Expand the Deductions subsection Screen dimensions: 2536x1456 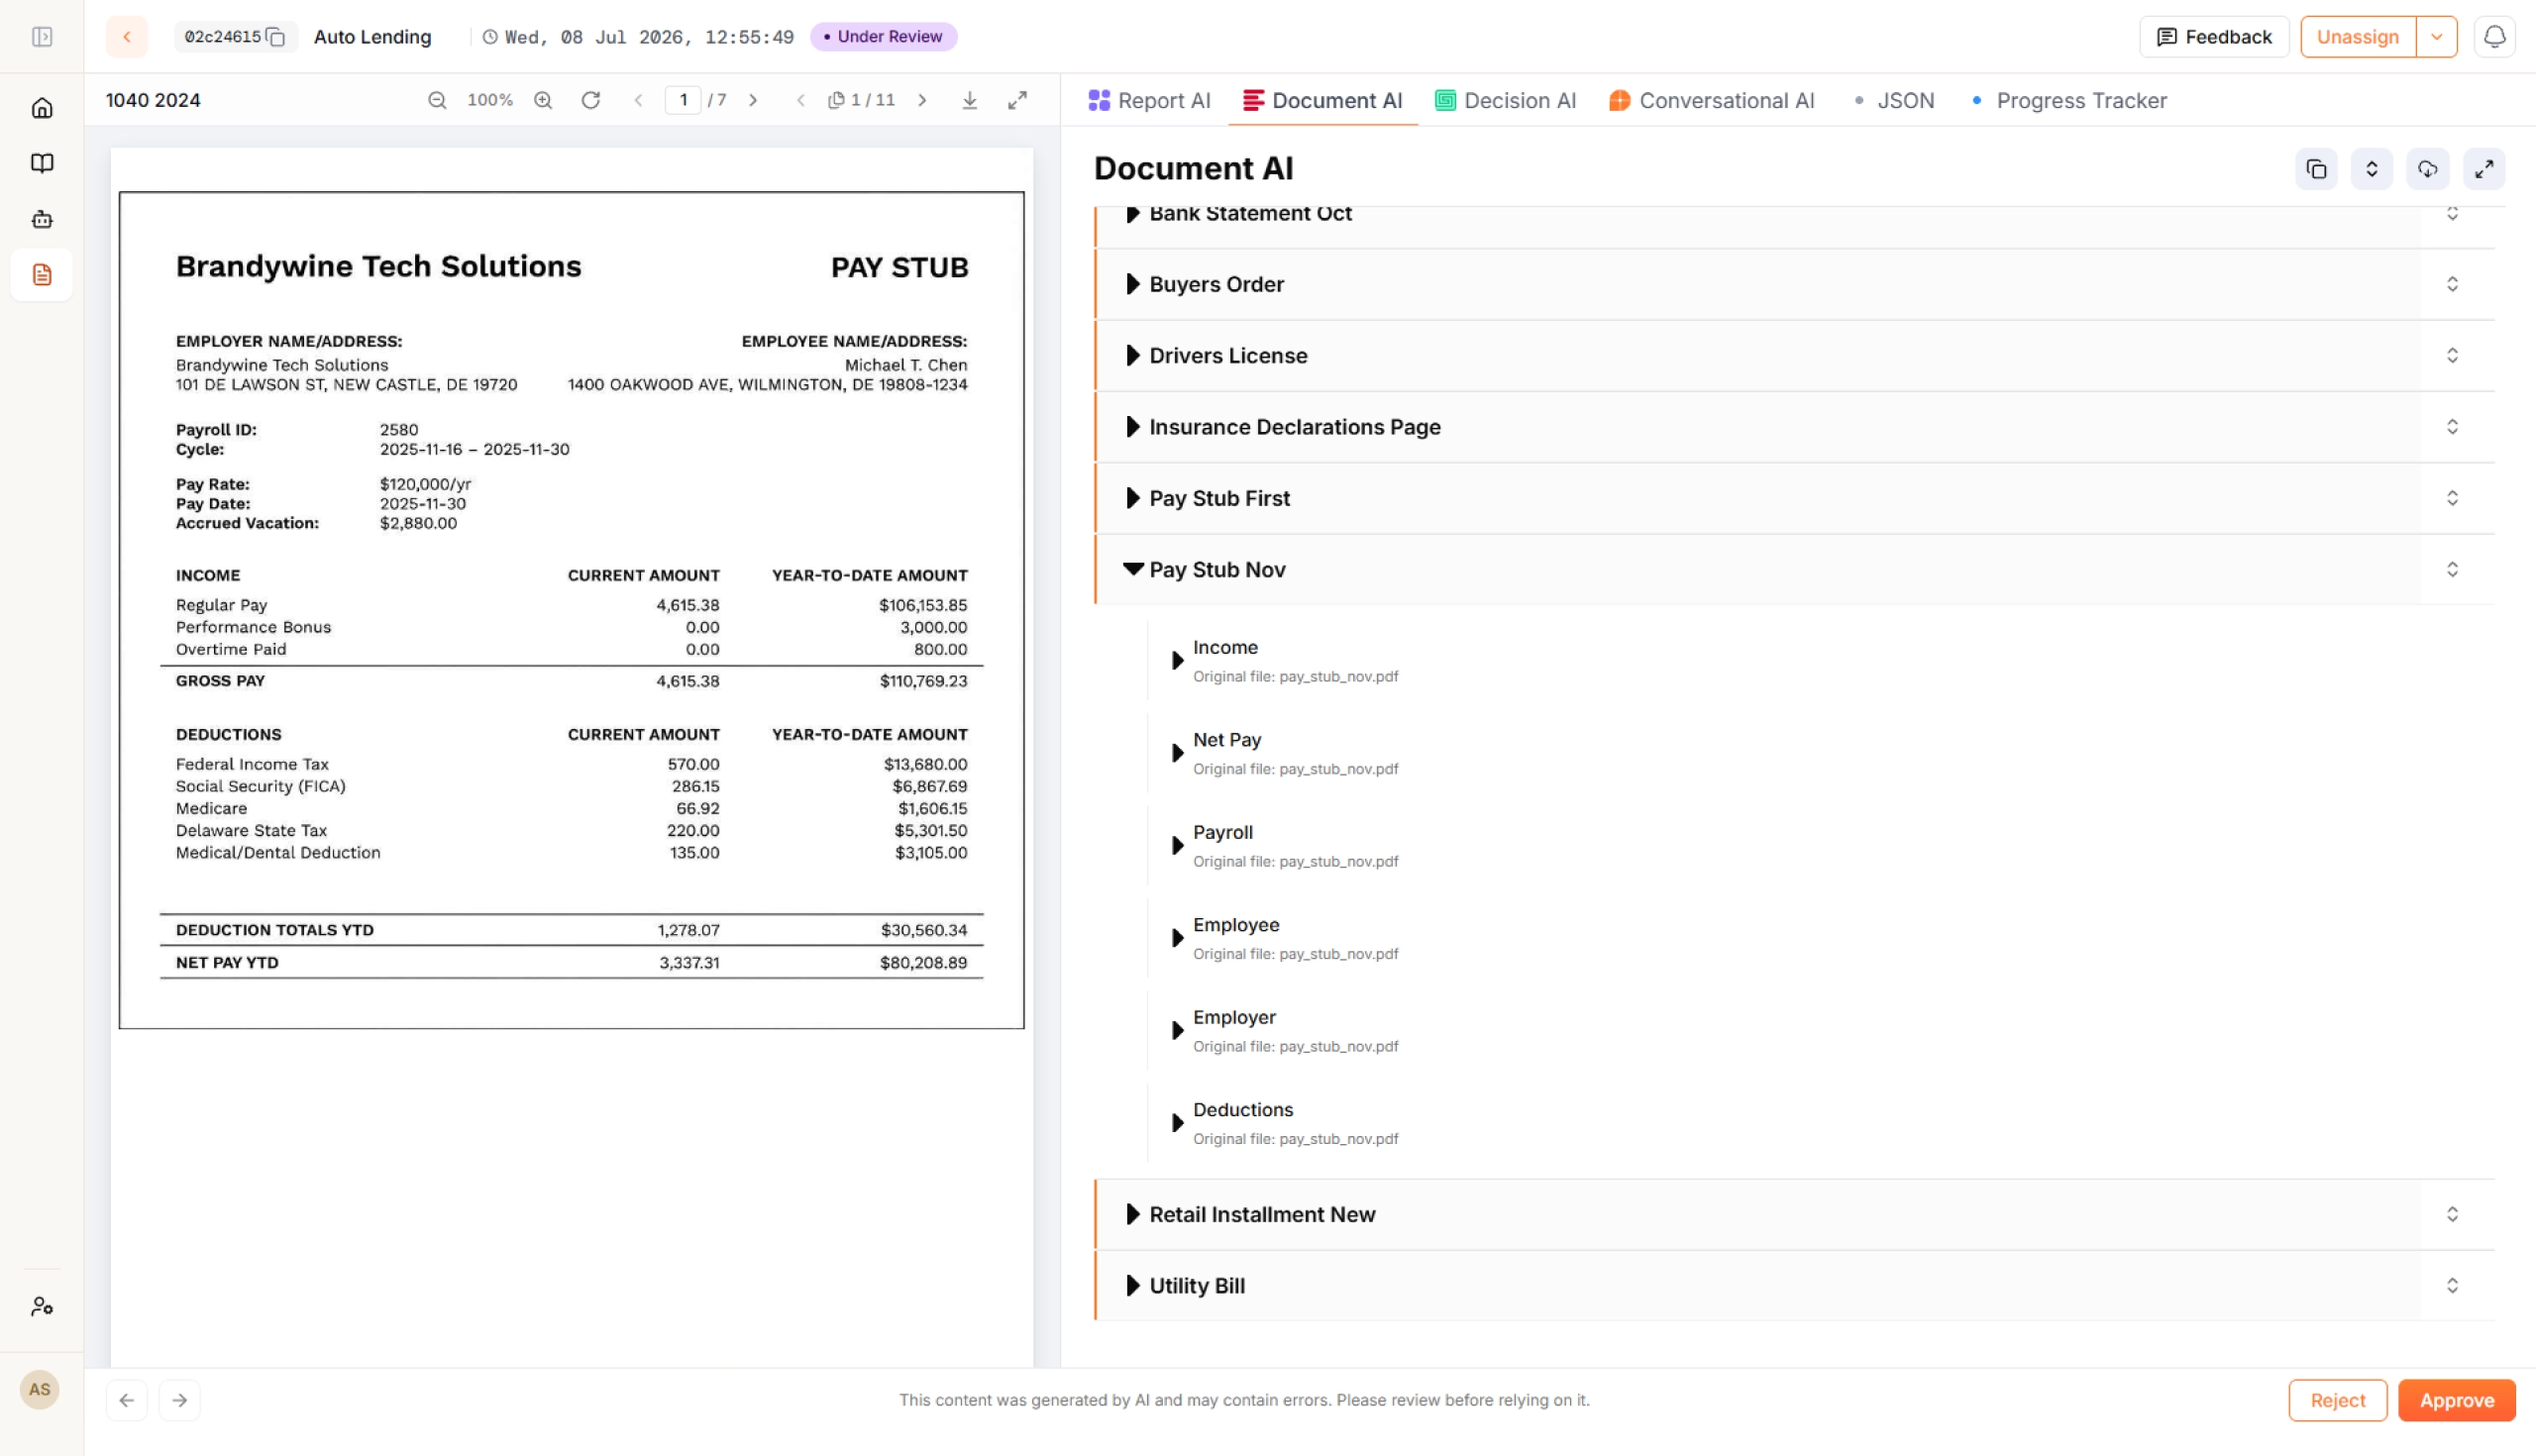pos(1178,1123)
